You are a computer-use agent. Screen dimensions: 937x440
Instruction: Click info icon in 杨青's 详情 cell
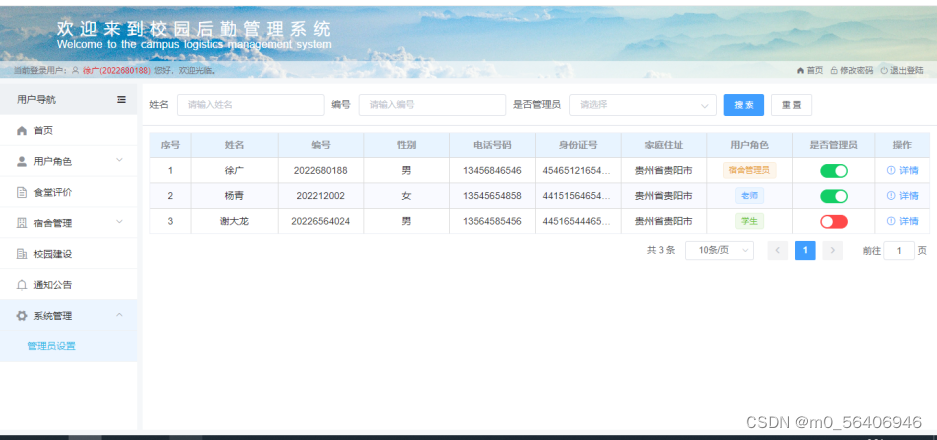click(x=891, y=195)
